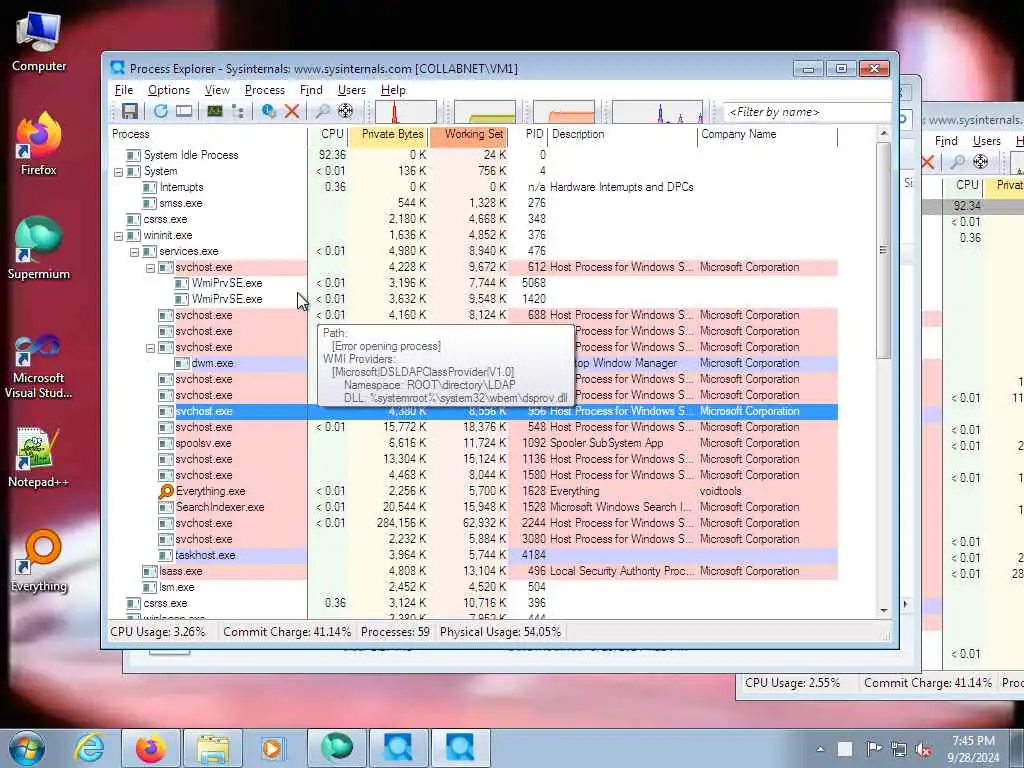Open the commit history mini graph
The width and height of the screenshot is (1024, 768).
pyautogui.click(x=485, y=112)
